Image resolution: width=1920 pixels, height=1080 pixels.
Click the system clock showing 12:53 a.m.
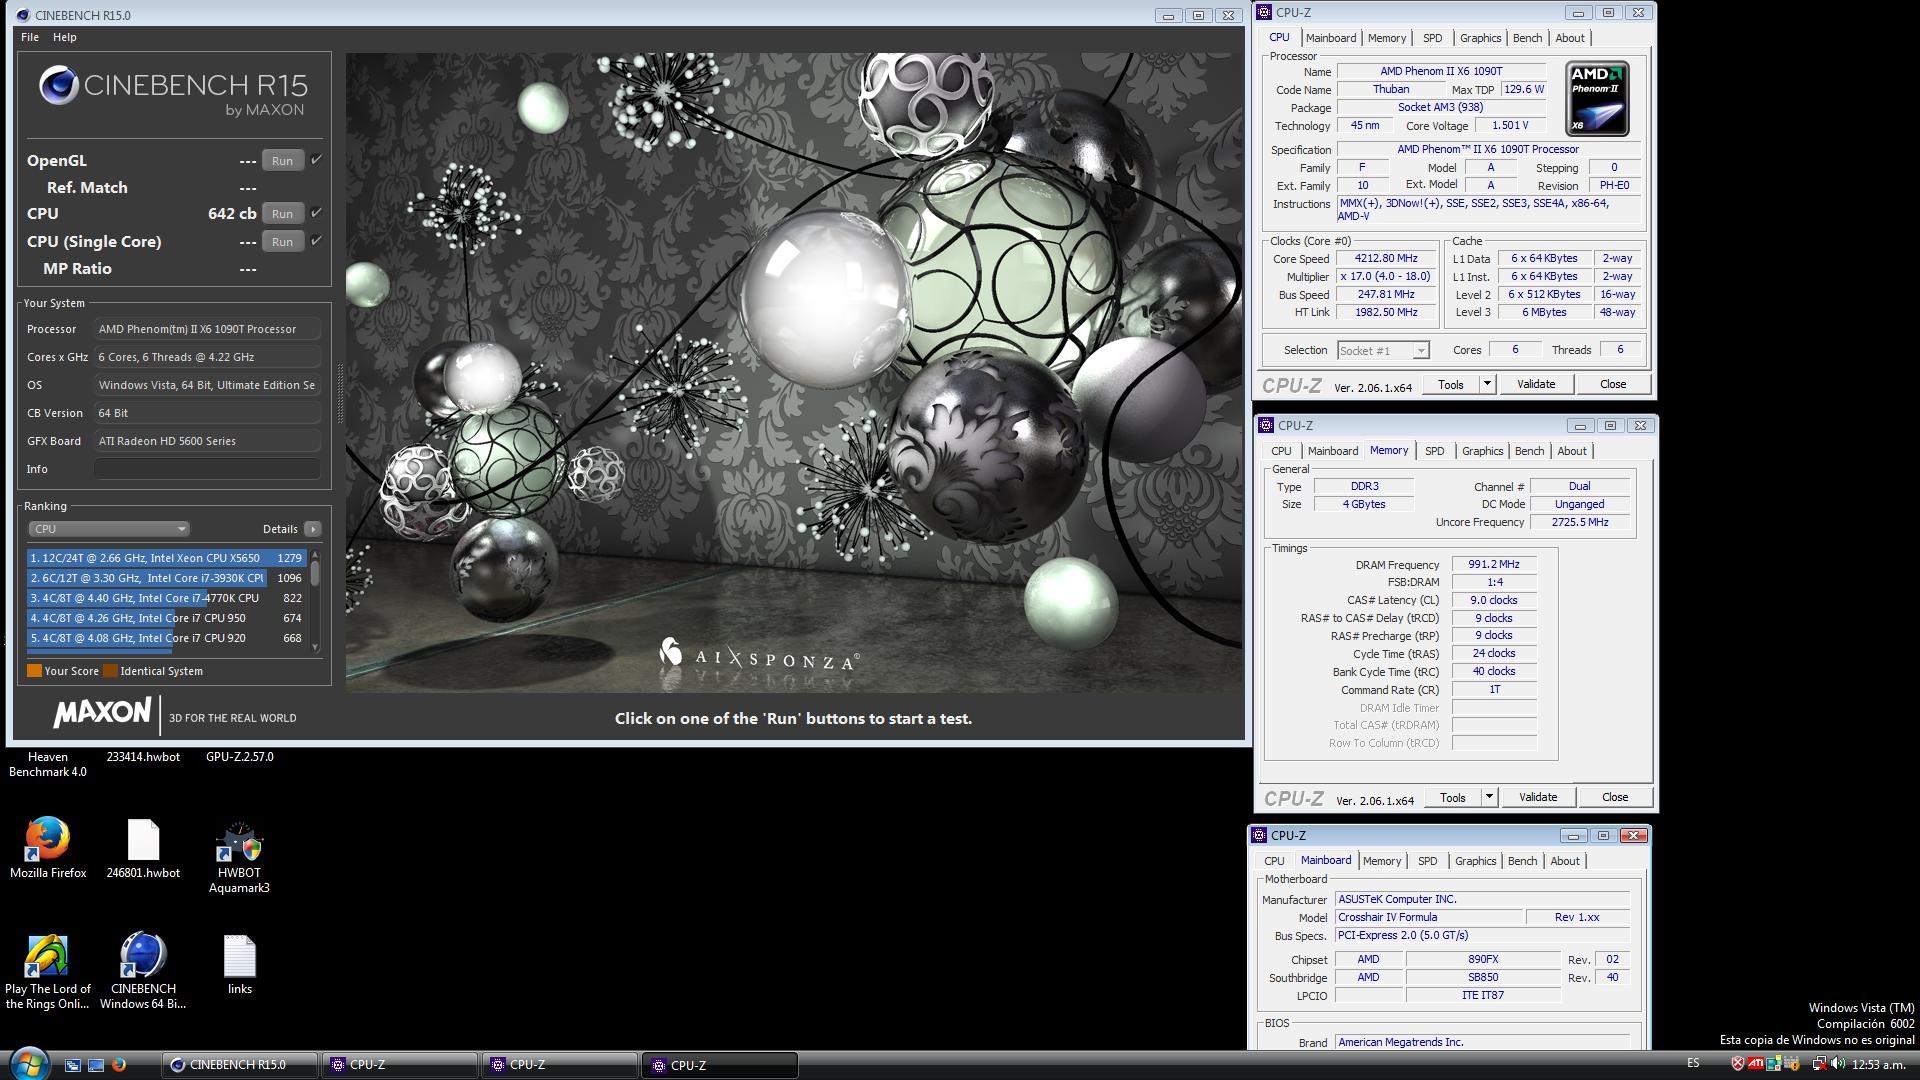(1879, 1064)
